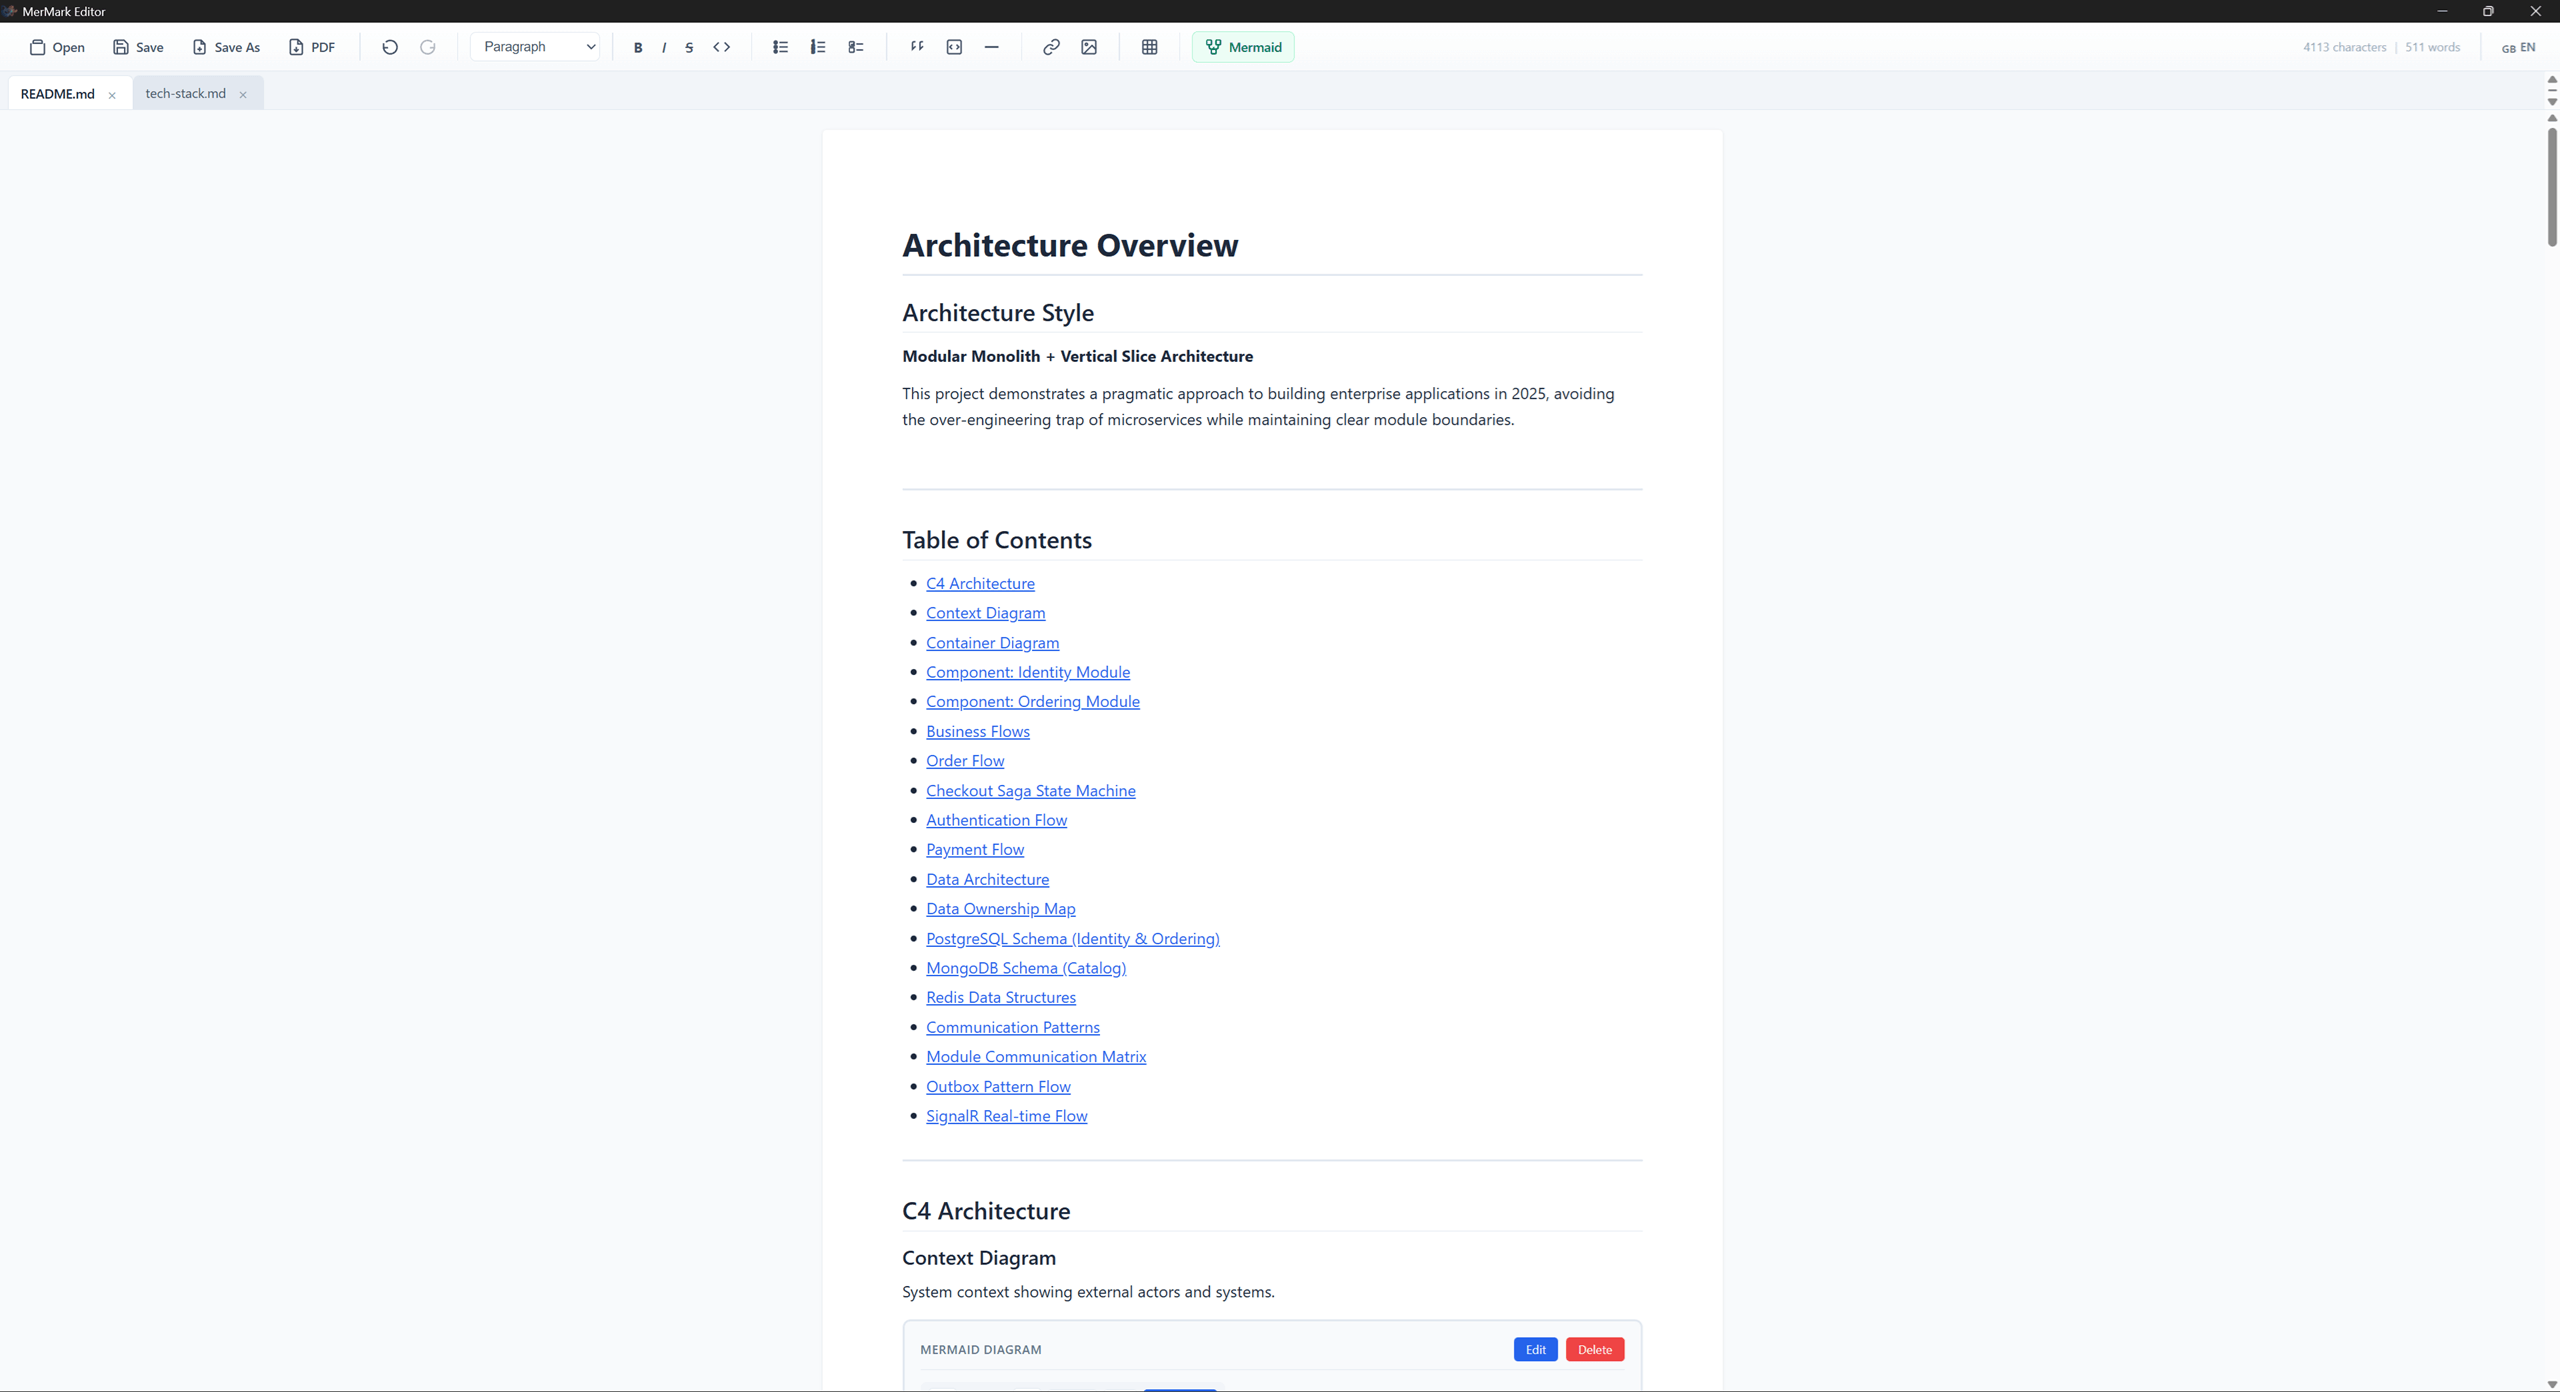Viewport: 2560px width, 1392px height.
Task: Toggle strikethrough formatting
Action: (x=689, y=47)
